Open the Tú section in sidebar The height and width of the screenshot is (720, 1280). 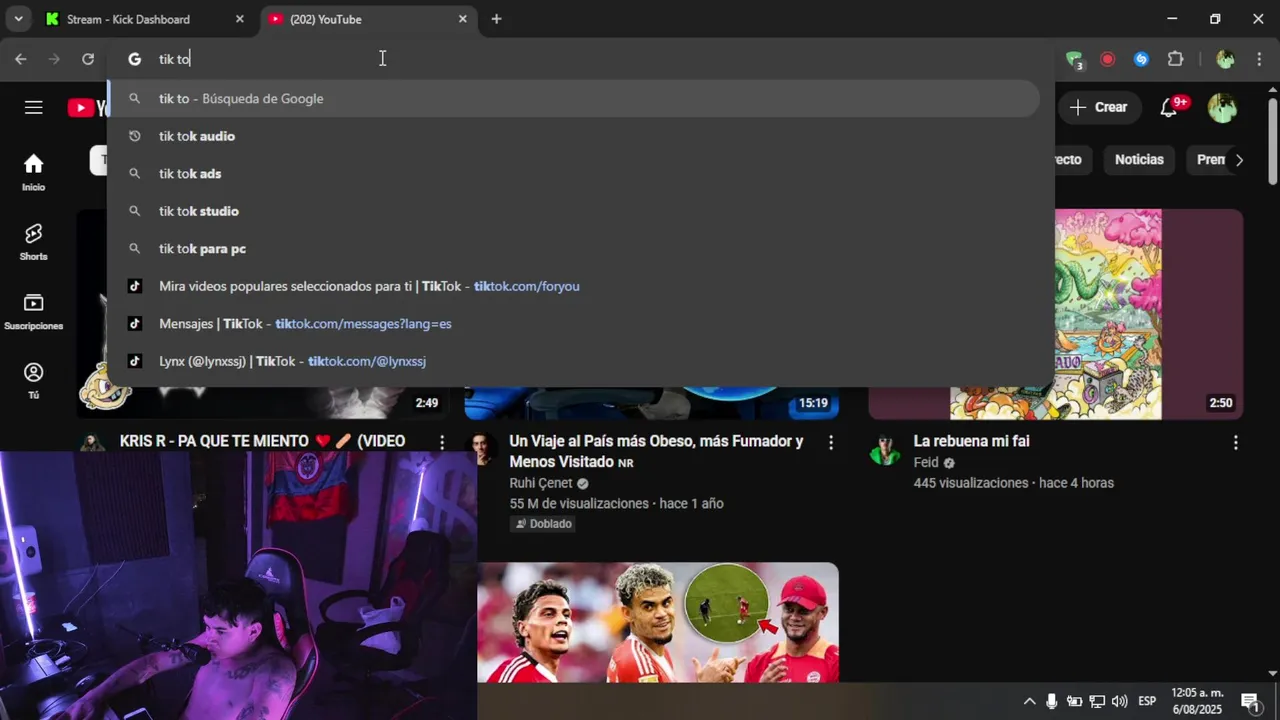pyautogui.click(x=34, y=380)
